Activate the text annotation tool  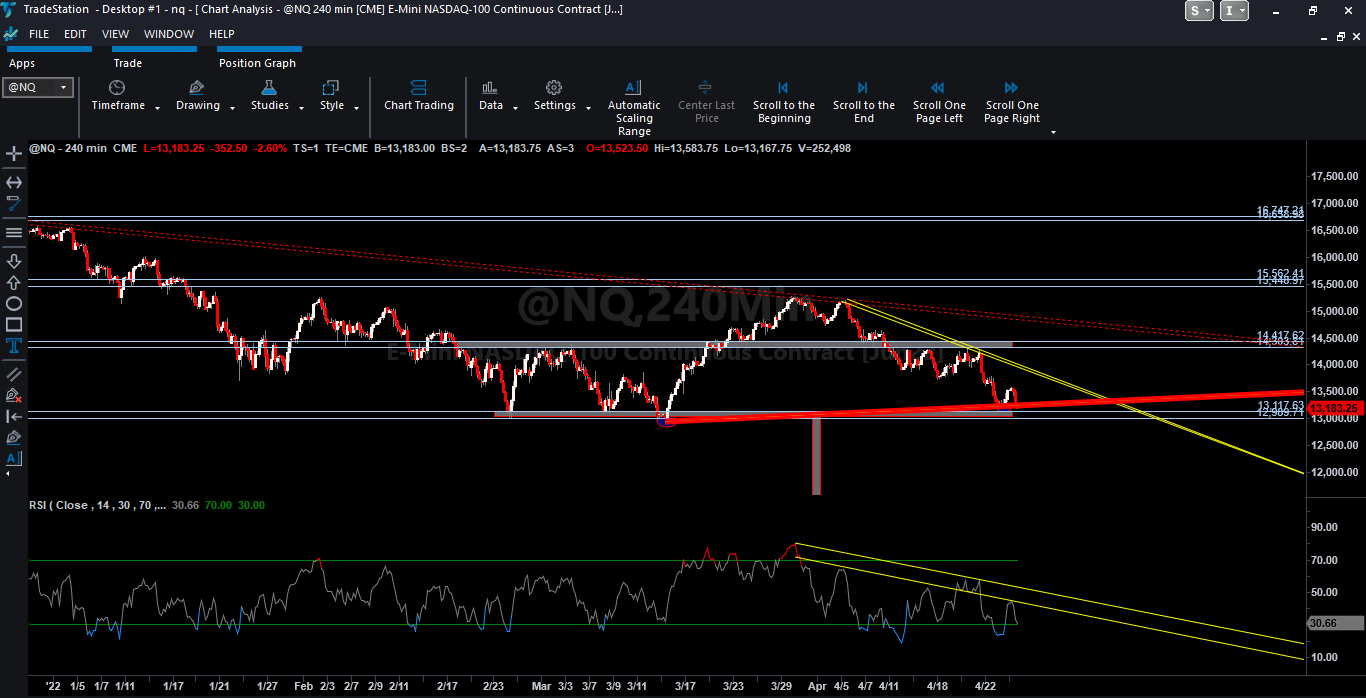tap(14, 346)
